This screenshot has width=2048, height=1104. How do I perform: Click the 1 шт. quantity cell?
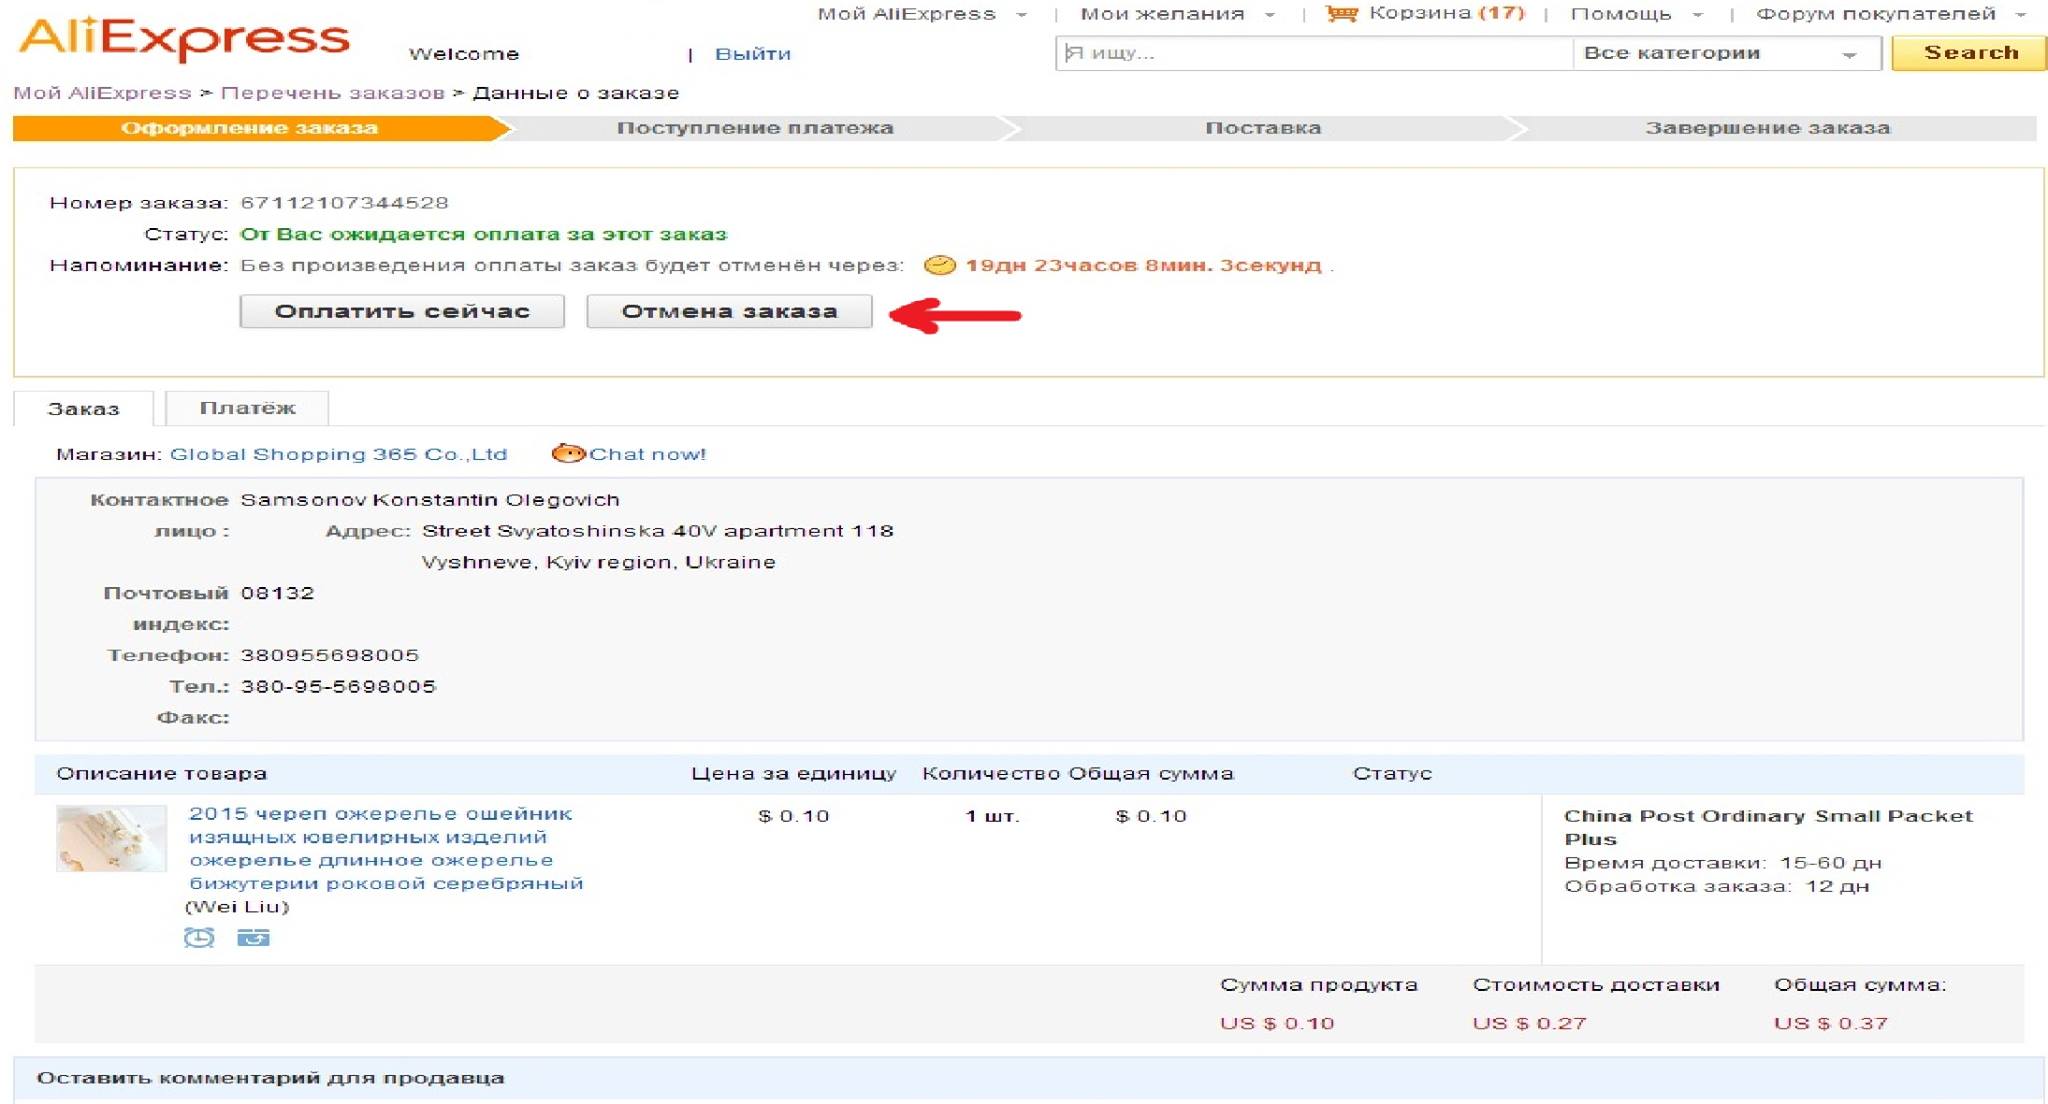(x=992, y=816)
